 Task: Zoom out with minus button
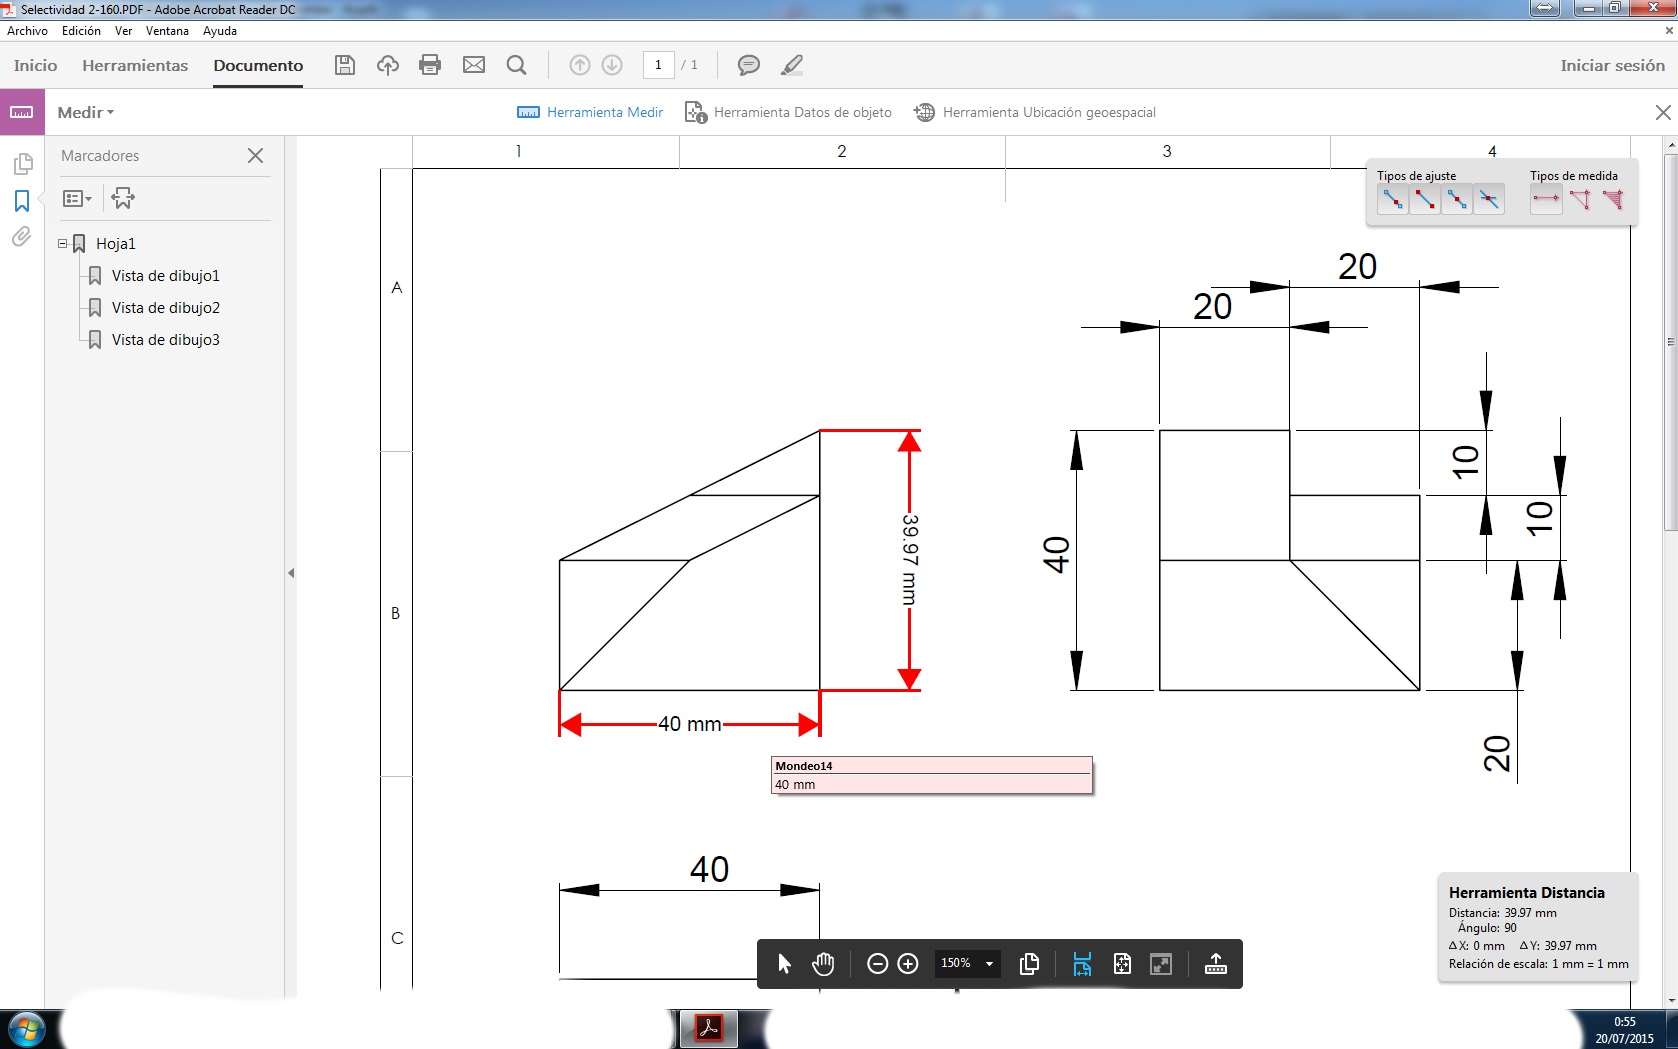pos(877,963)
